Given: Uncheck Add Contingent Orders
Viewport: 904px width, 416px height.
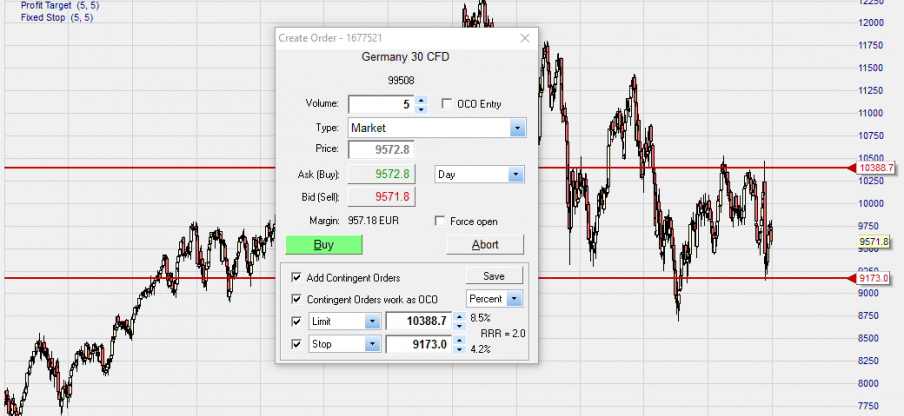Looking at the screenshot, I should pos(296,278).
